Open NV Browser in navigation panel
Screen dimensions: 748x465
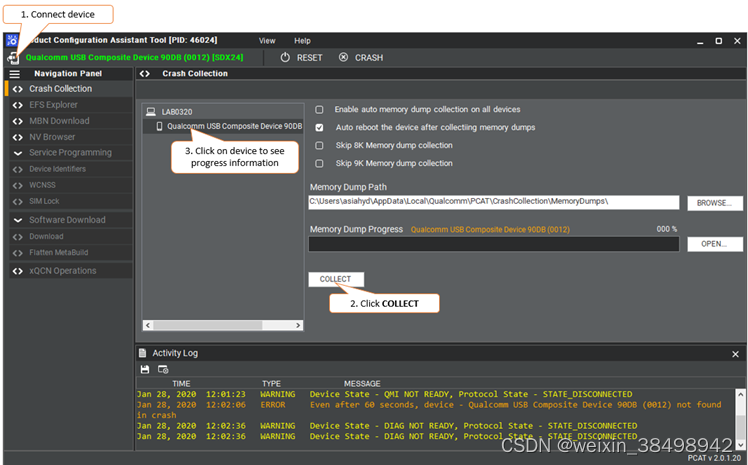[71, 137]
